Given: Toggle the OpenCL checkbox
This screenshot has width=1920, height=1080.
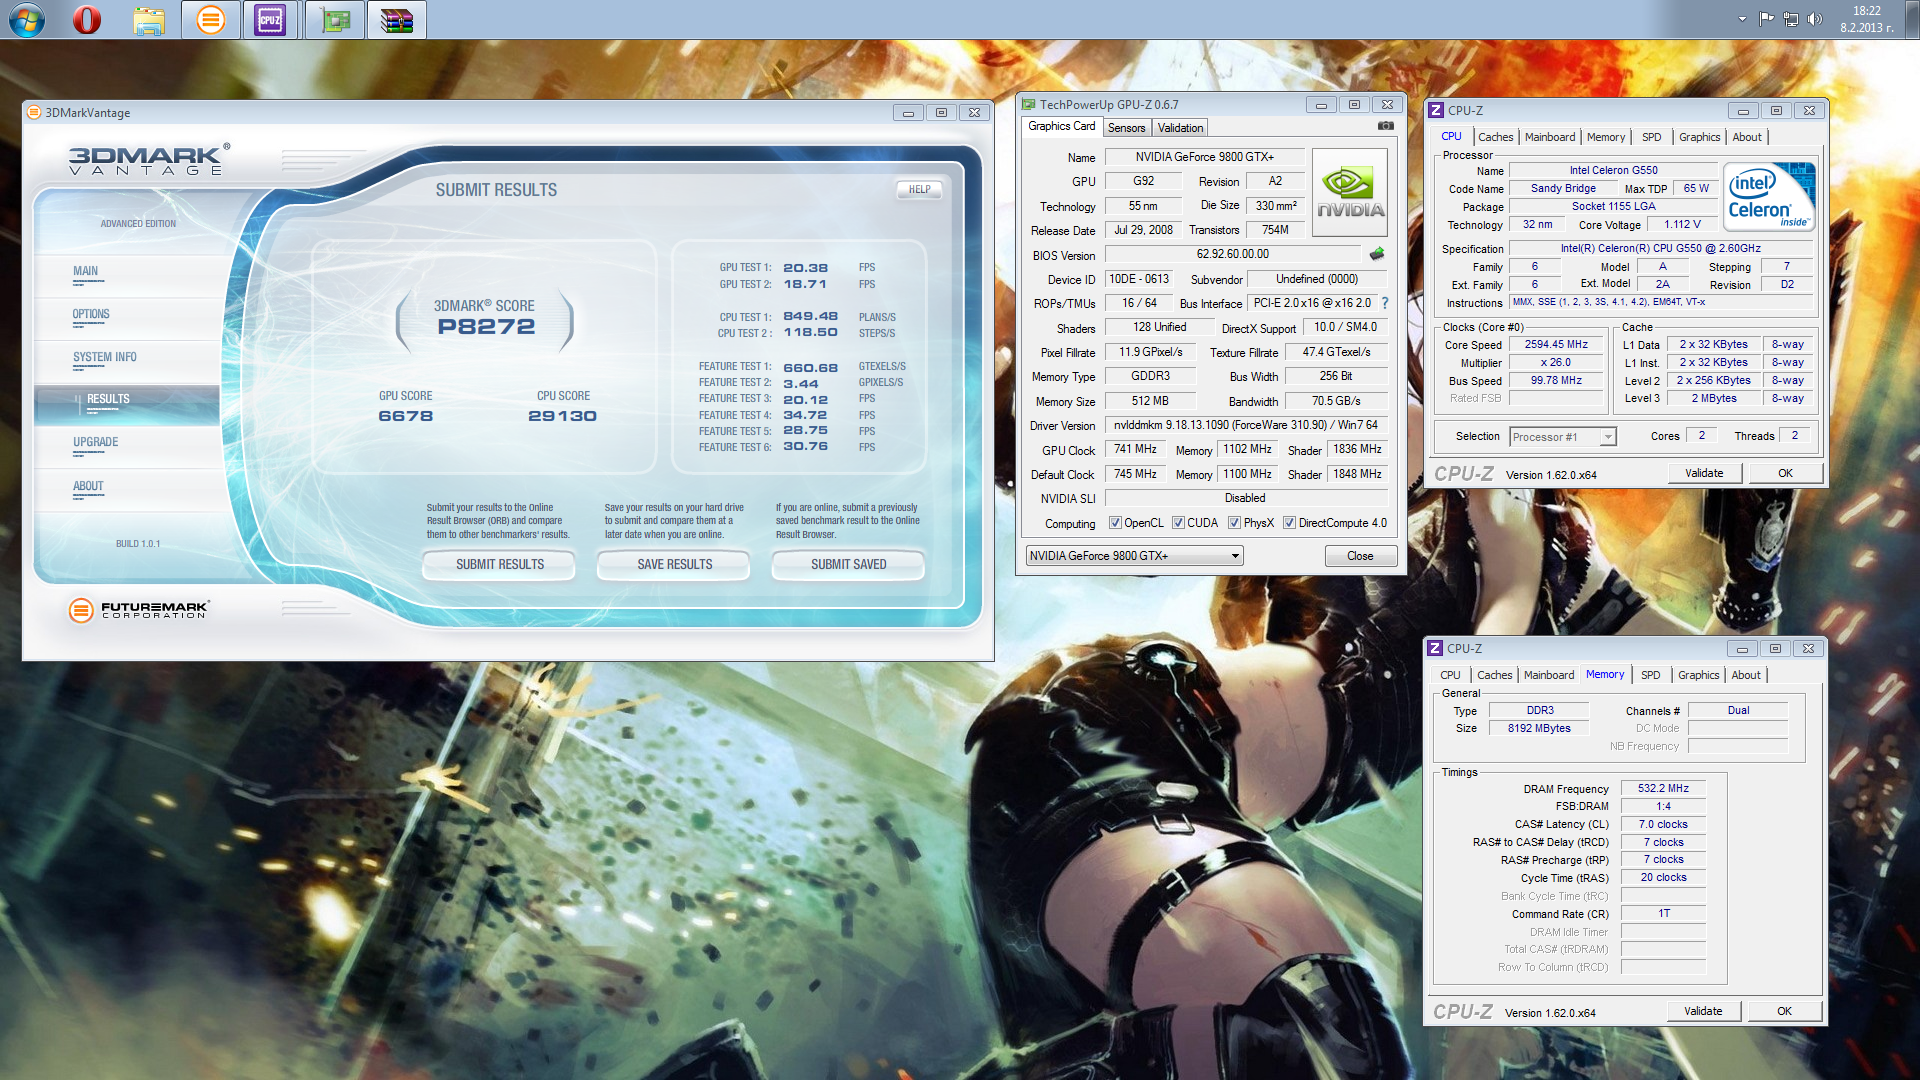Looking at the screenshot, I should (1115, 523).
